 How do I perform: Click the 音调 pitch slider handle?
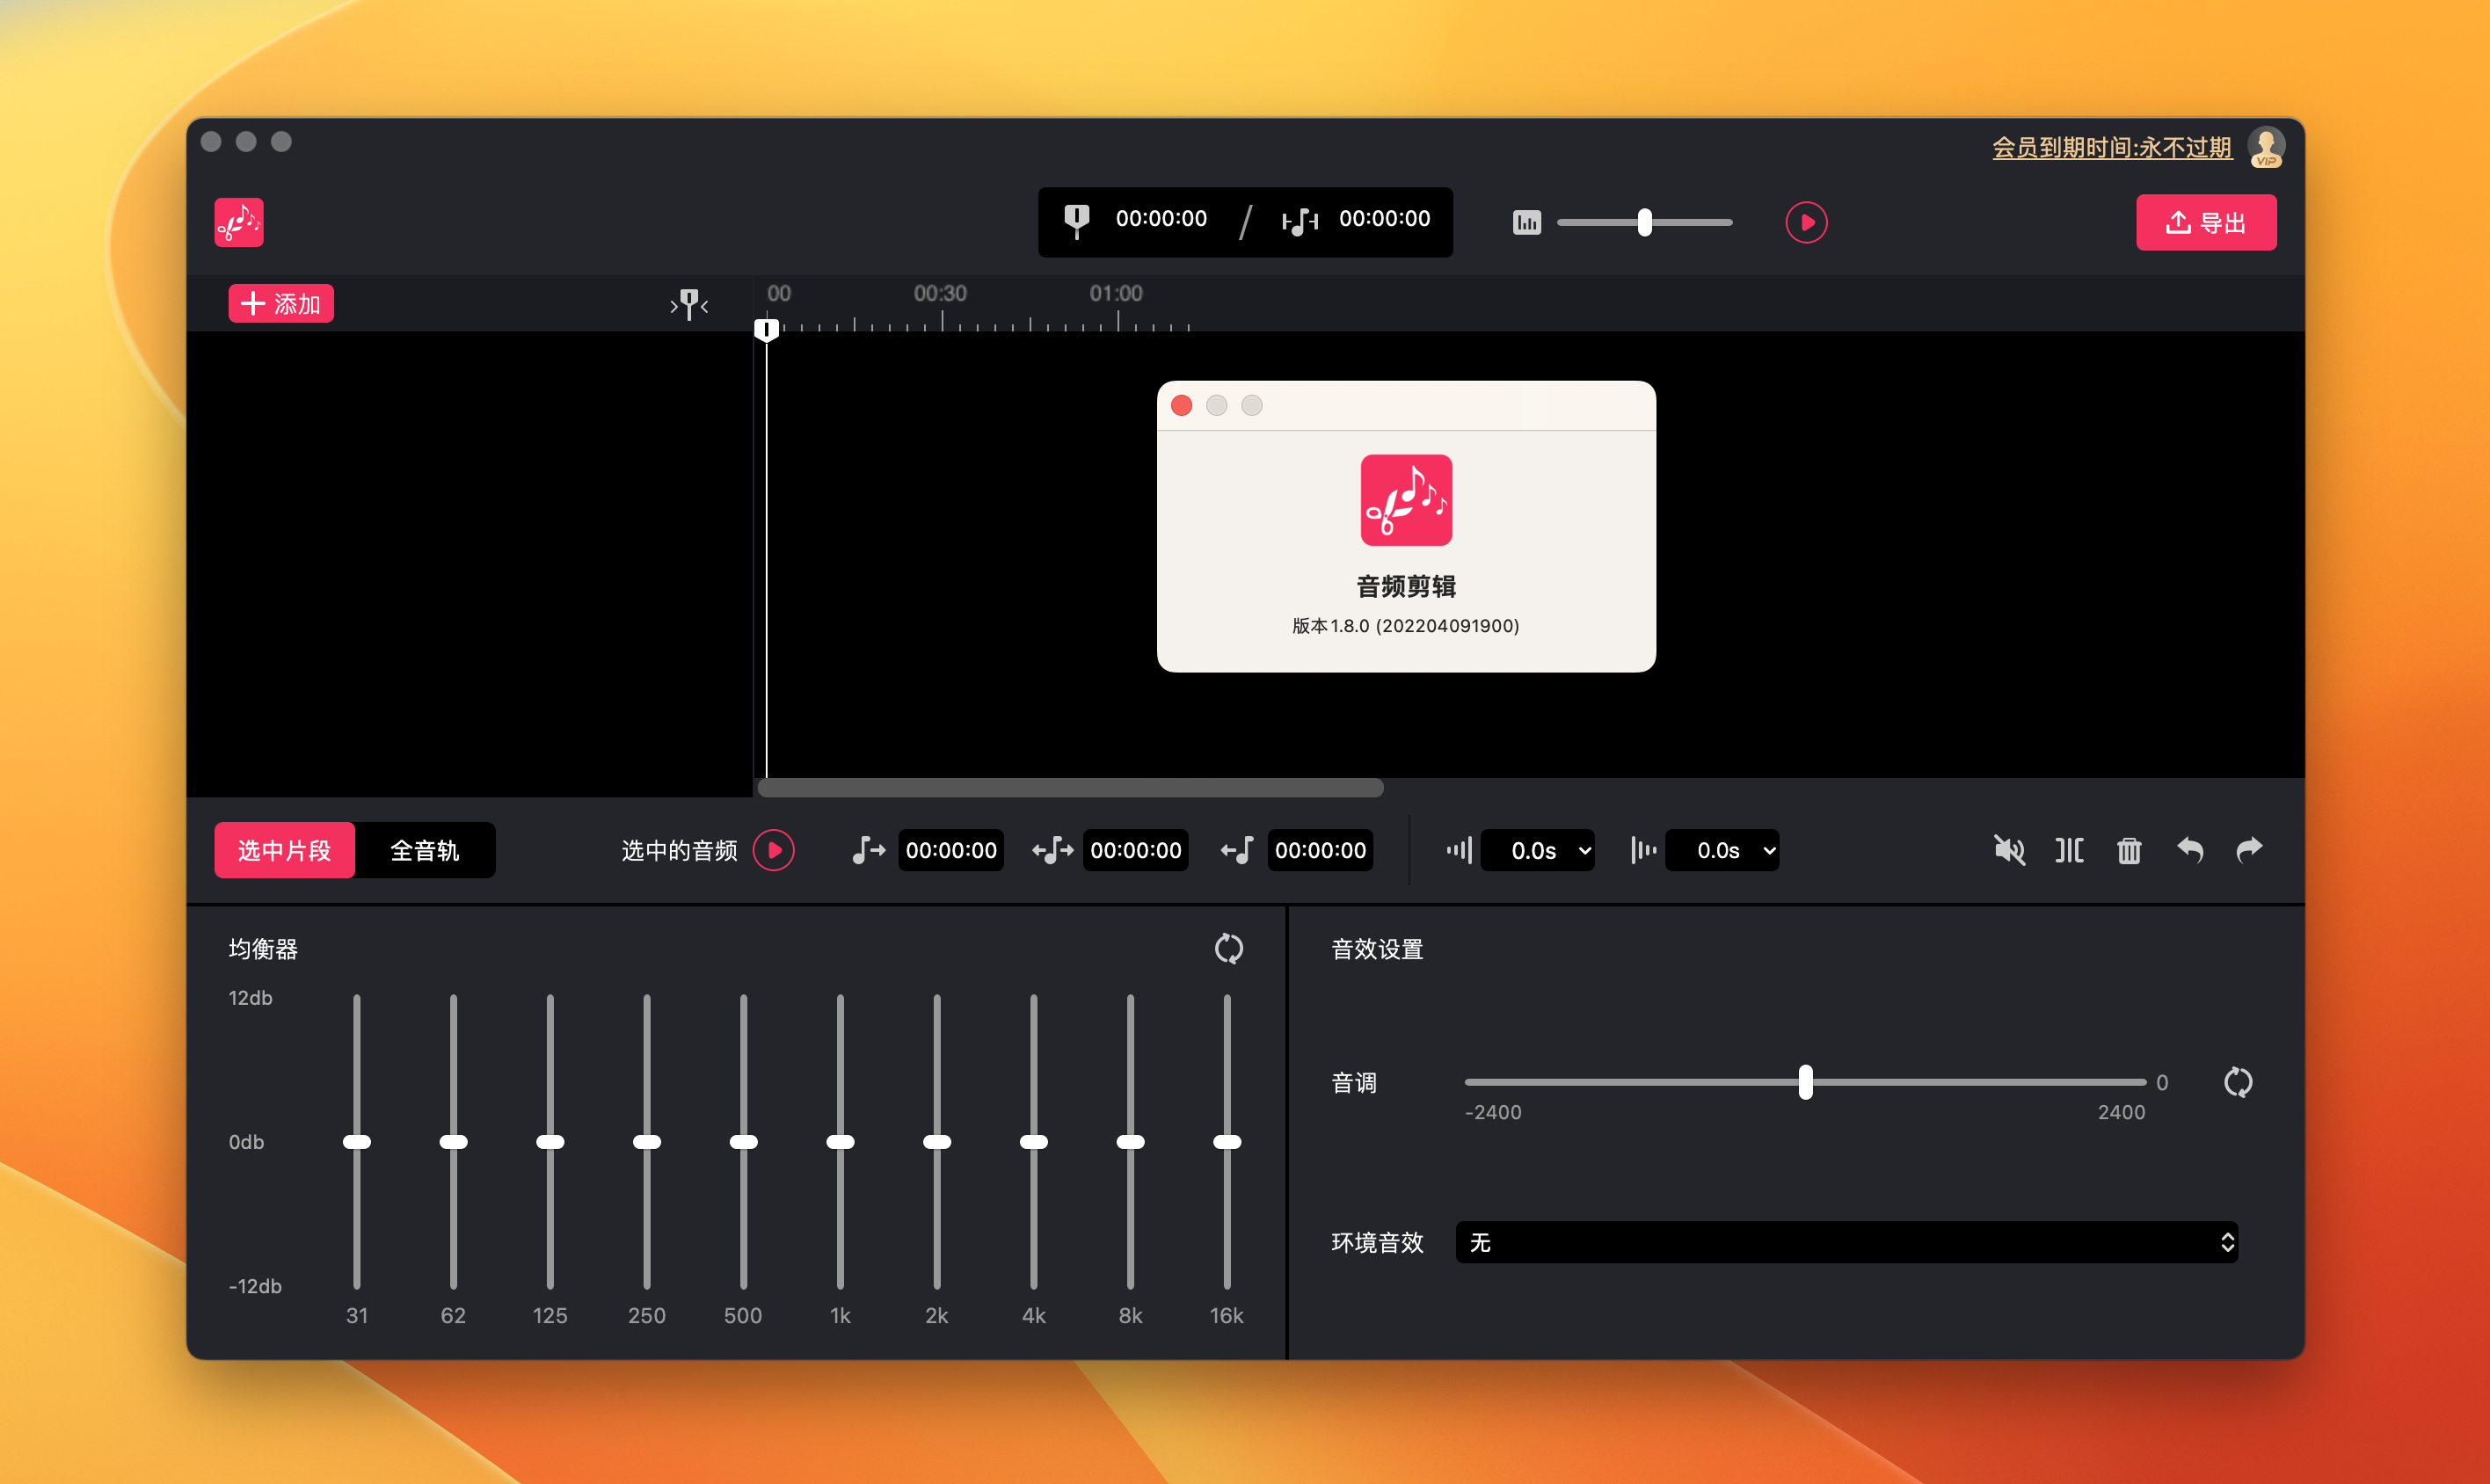point(1805,1082)
